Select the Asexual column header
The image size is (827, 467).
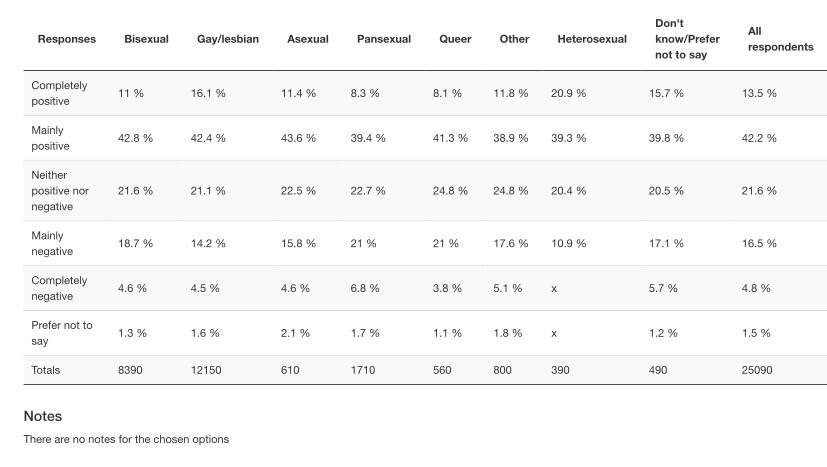click(x=307, y=39)
